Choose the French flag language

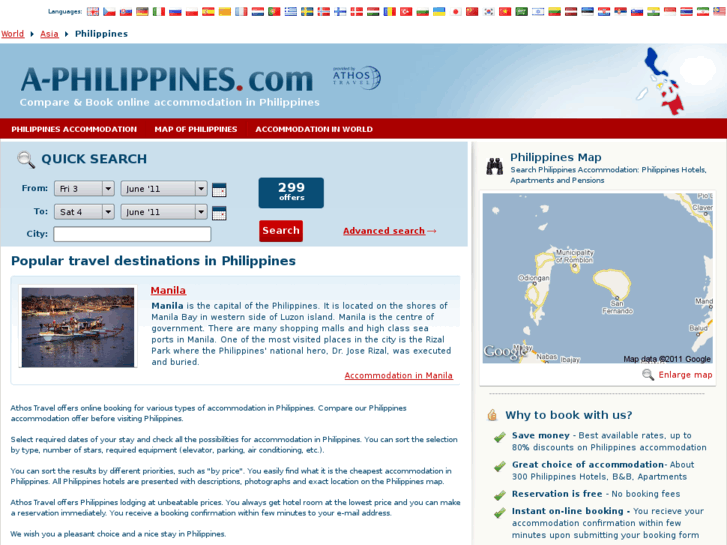point(241,12)
